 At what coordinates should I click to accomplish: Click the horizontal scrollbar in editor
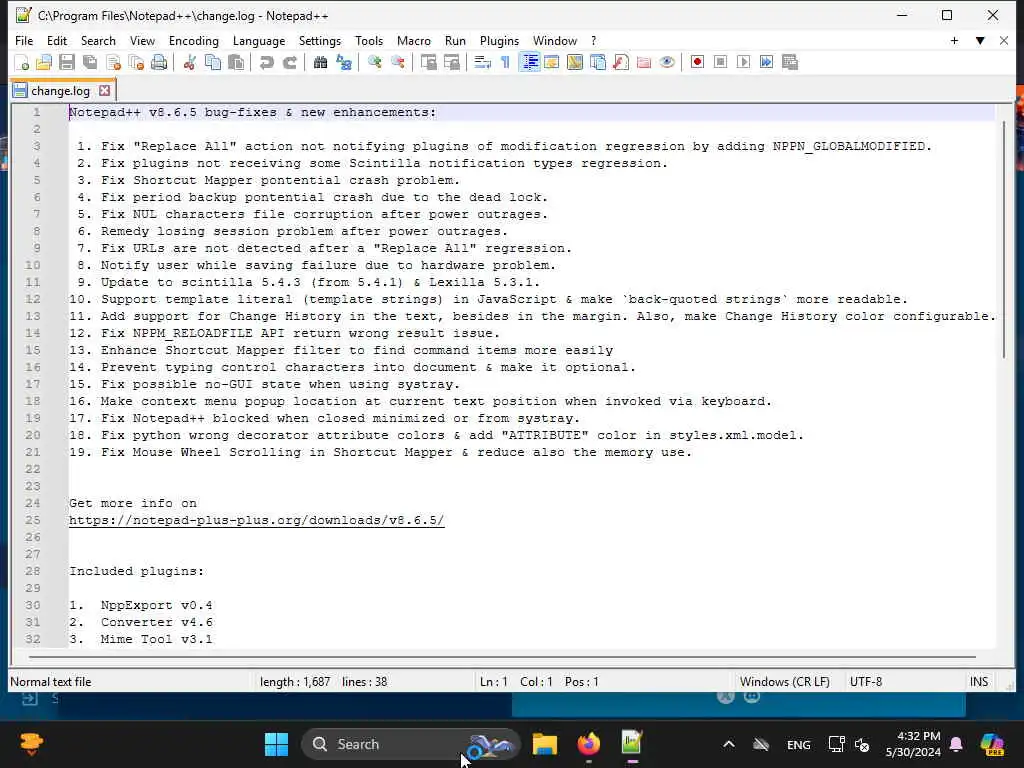coord(502,656)
